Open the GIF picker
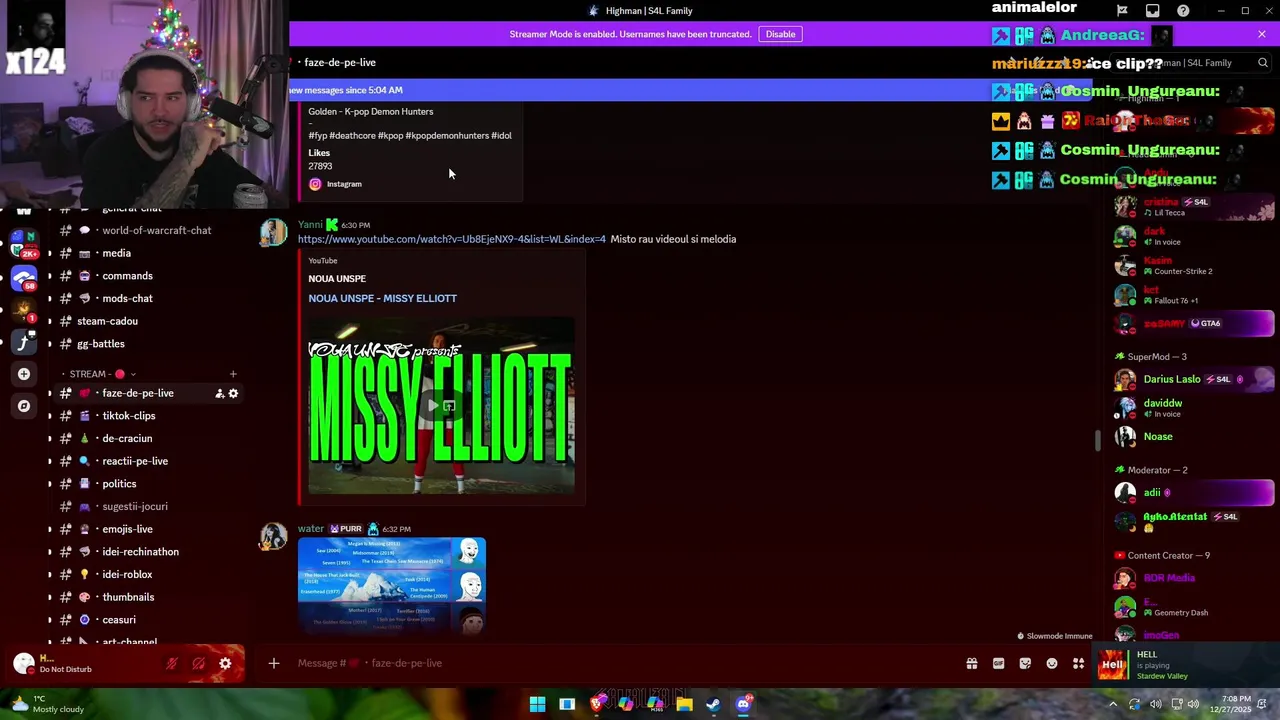The height and width of the screenshot is (720, 1280). tap(998, 663)
